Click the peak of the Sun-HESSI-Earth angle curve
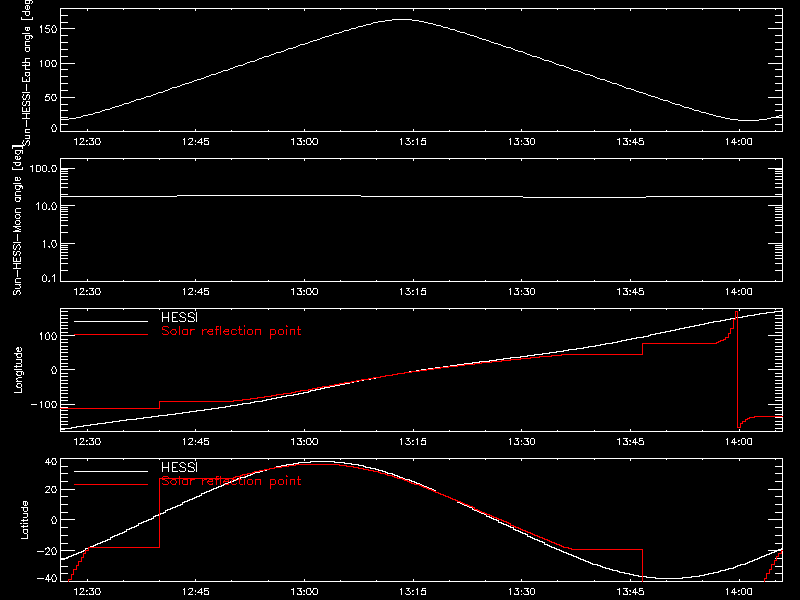The height and width of the screenshot is (600, 800). point(402,19)
